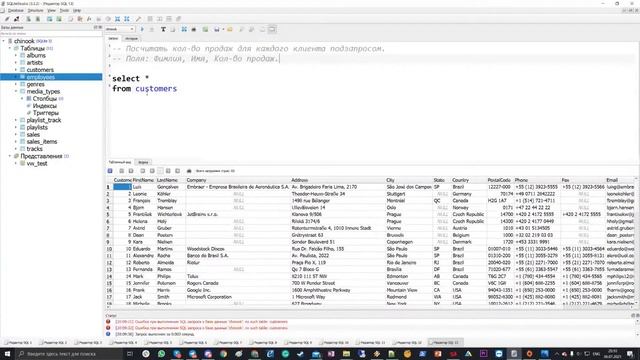Screen dimensions: 640x360
Task: Click the Windows Start button
Action: tap(7, 353)
